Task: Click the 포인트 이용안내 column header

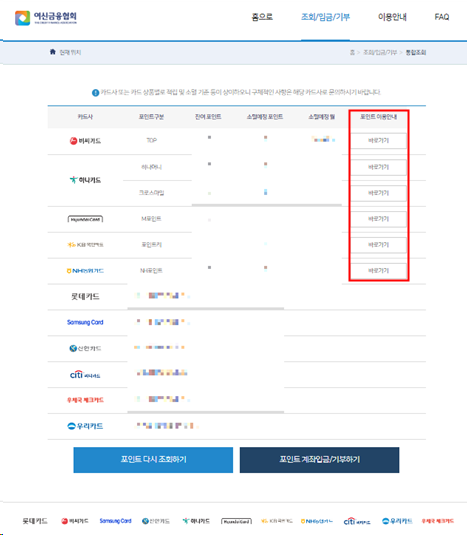Action: coord(379,117)
